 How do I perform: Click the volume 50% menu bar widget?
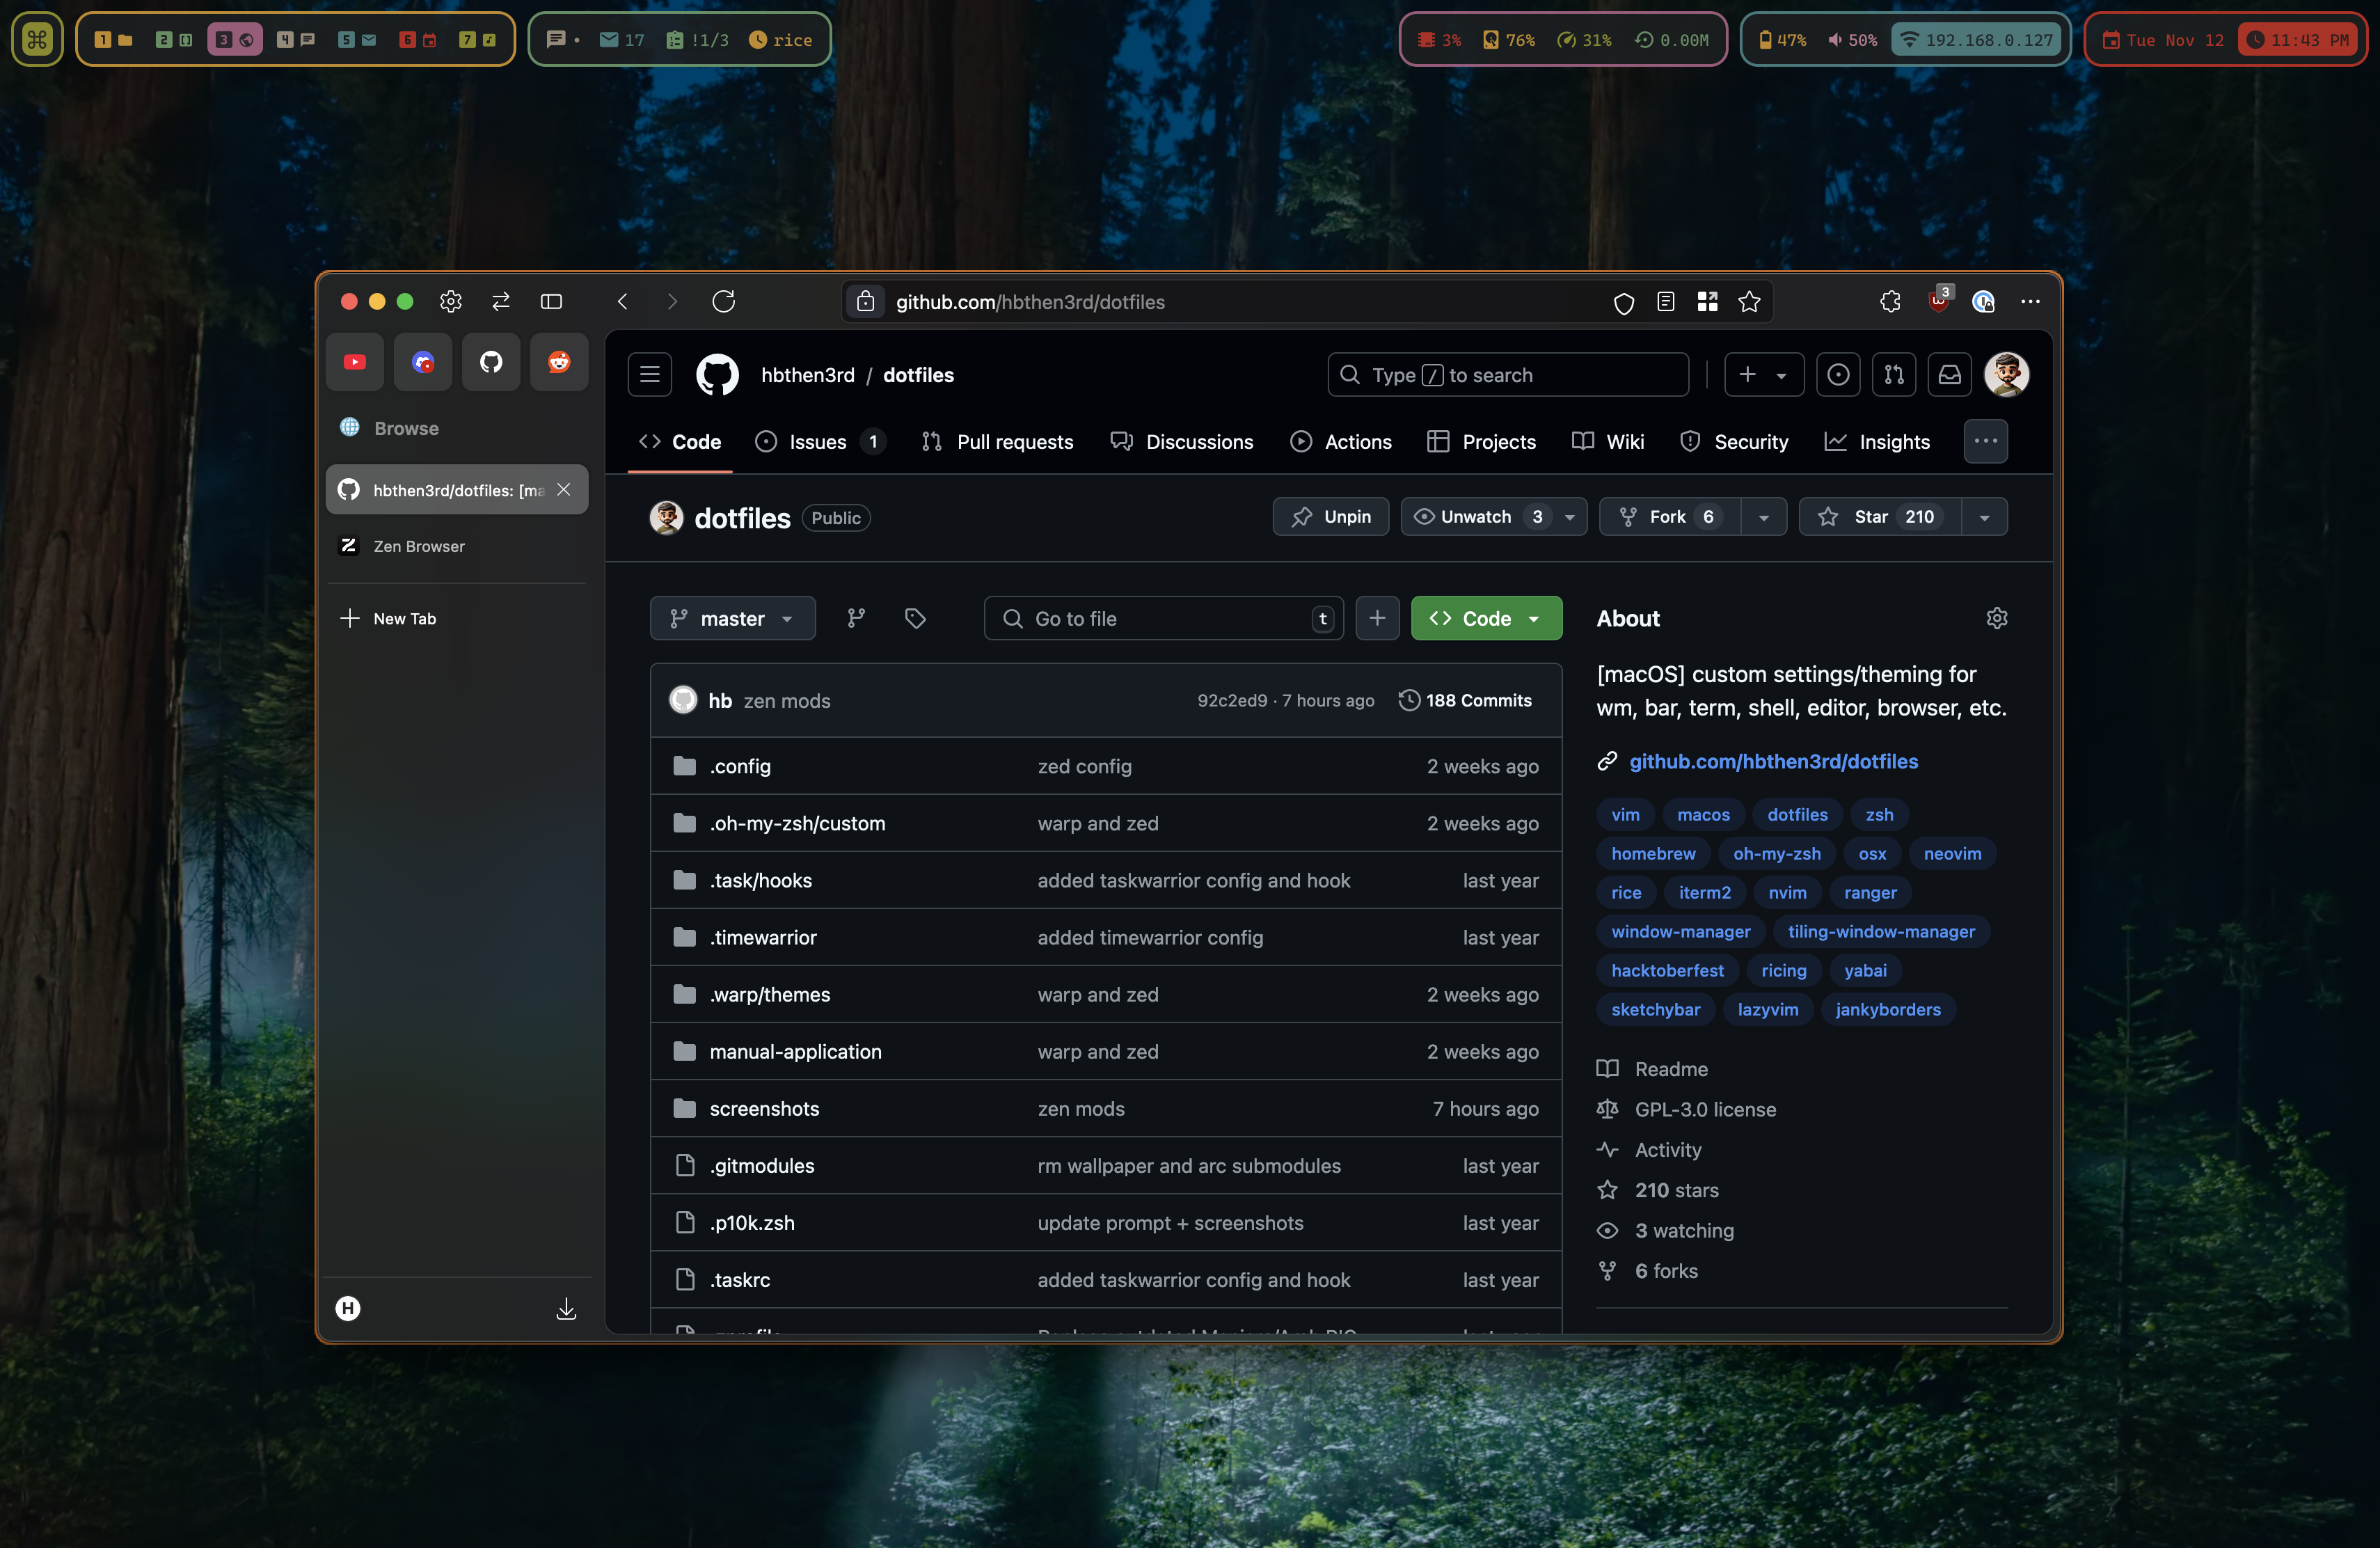(1852, 40)
